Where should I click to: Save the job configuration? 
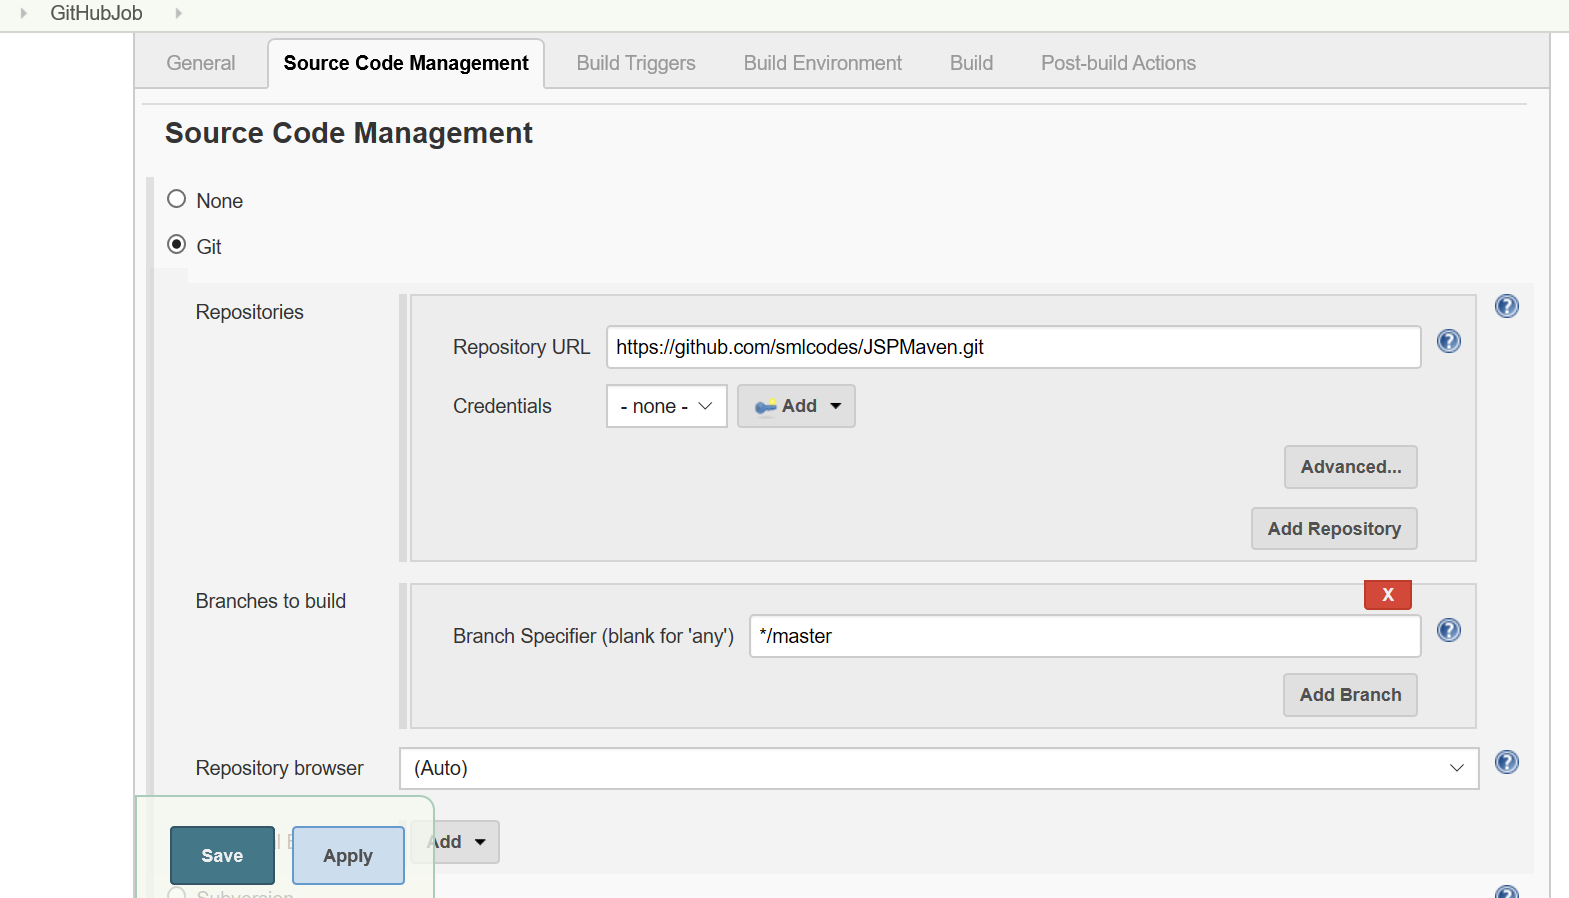click(222, 856)
